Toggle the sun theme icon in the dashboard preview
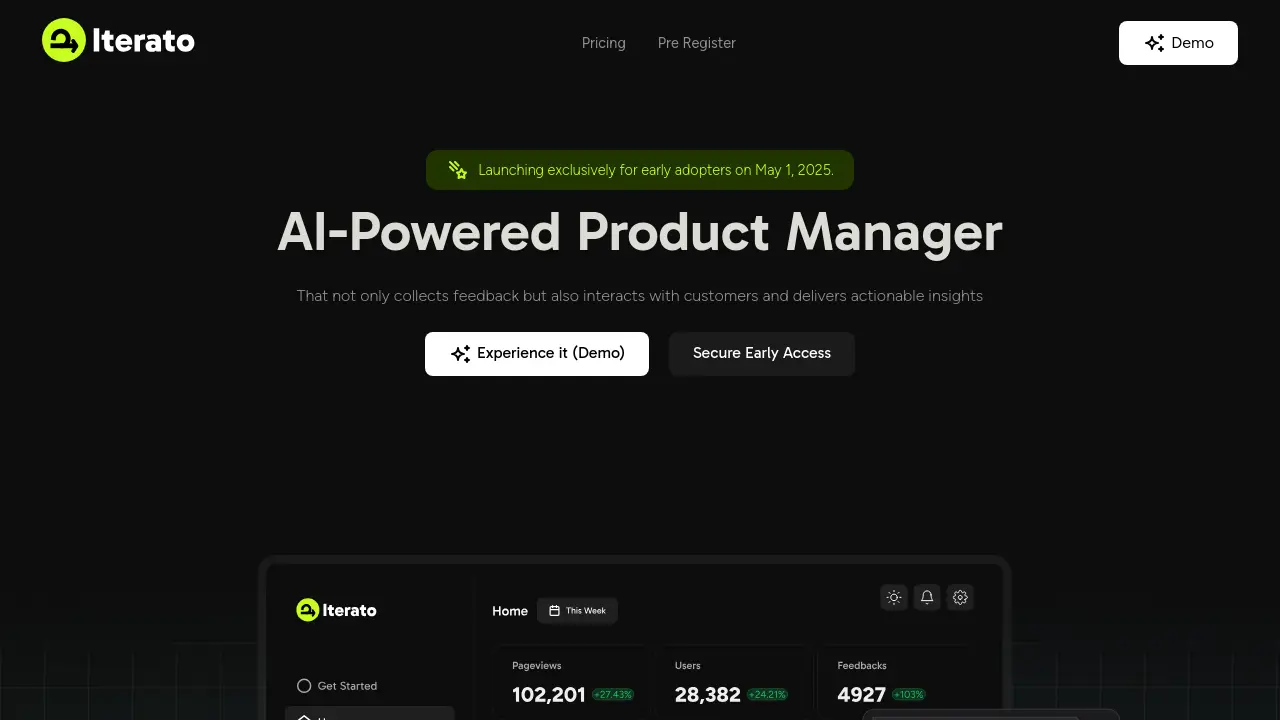The height and width of the screenshot is (720, 1280). [894, 597]
